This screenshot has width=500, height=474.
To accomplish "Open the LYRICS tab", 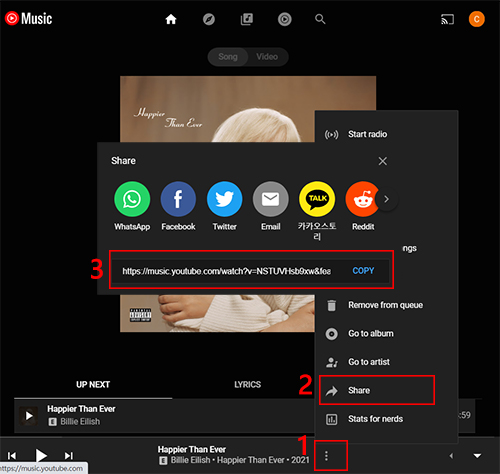I will pos(247,385).
